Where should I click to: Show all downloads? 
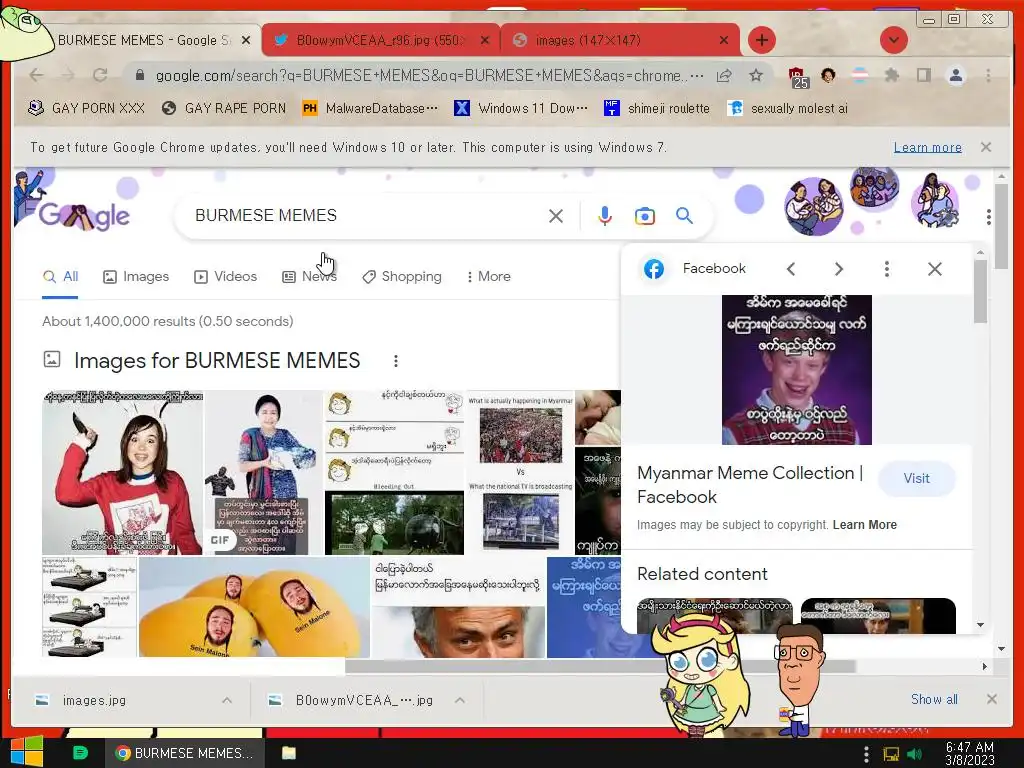pos(934,699)
